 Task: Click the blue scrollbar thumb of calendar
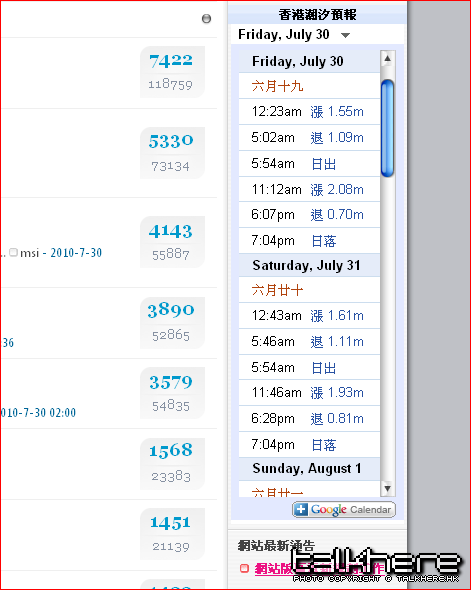[x=387, y=128]
